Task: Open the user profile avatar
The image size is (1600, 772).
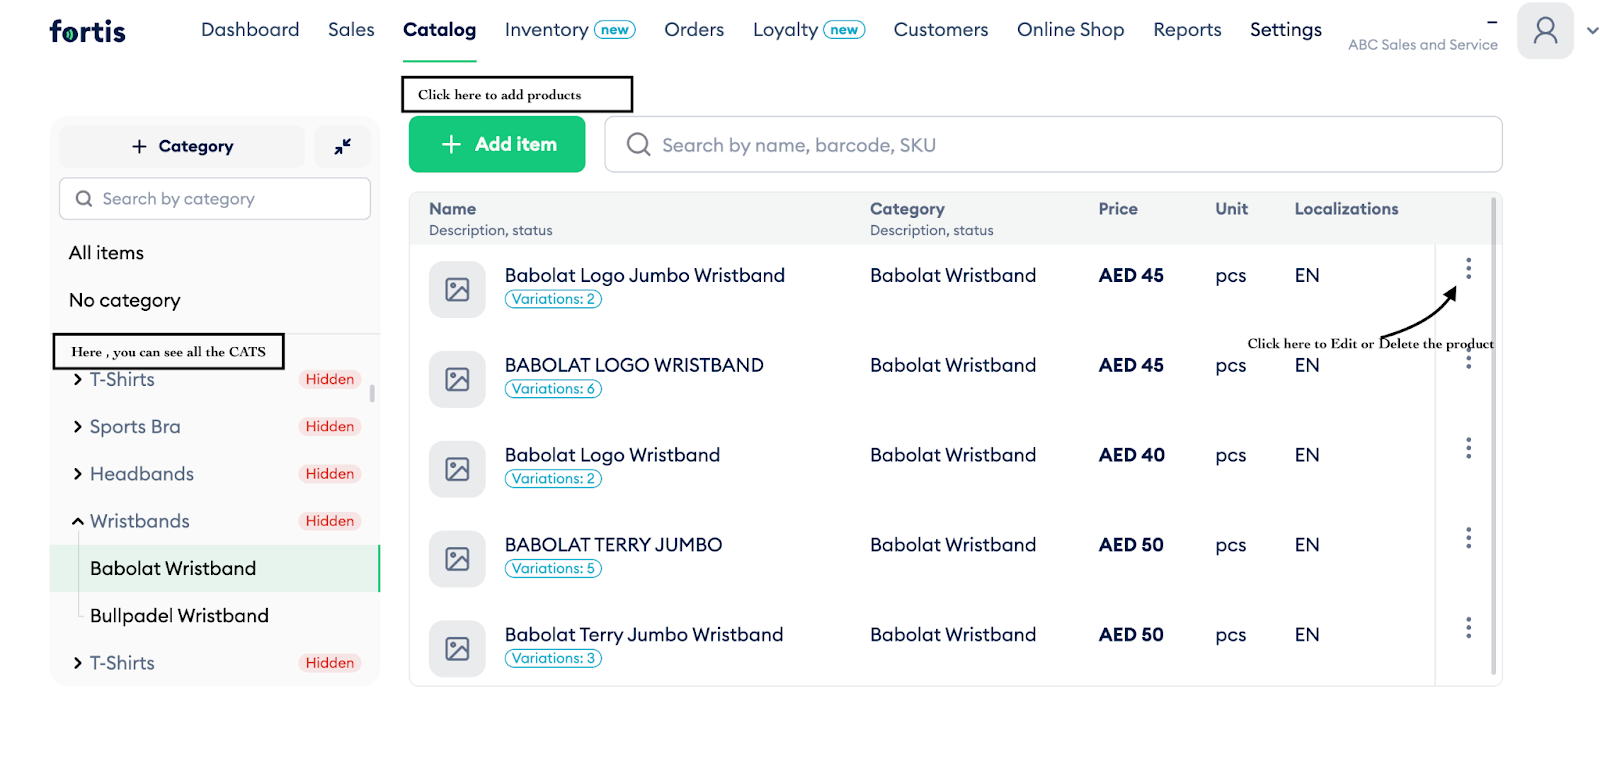Action: (x=1545, y=31)
